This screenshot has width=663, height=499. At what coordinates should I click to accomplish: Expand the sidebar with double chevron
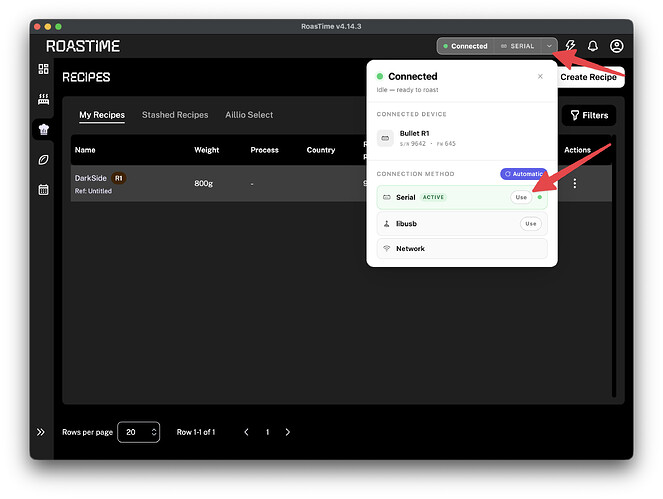pos(41,432)
